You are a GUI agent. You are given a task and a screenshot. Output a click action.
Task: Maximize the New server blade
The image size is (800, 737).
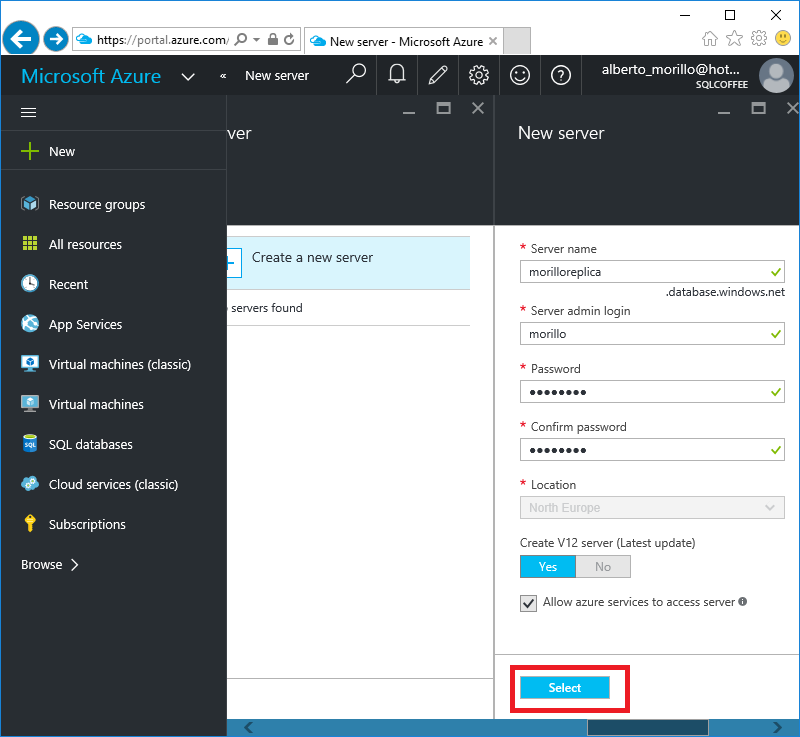[x=759, y=108]
